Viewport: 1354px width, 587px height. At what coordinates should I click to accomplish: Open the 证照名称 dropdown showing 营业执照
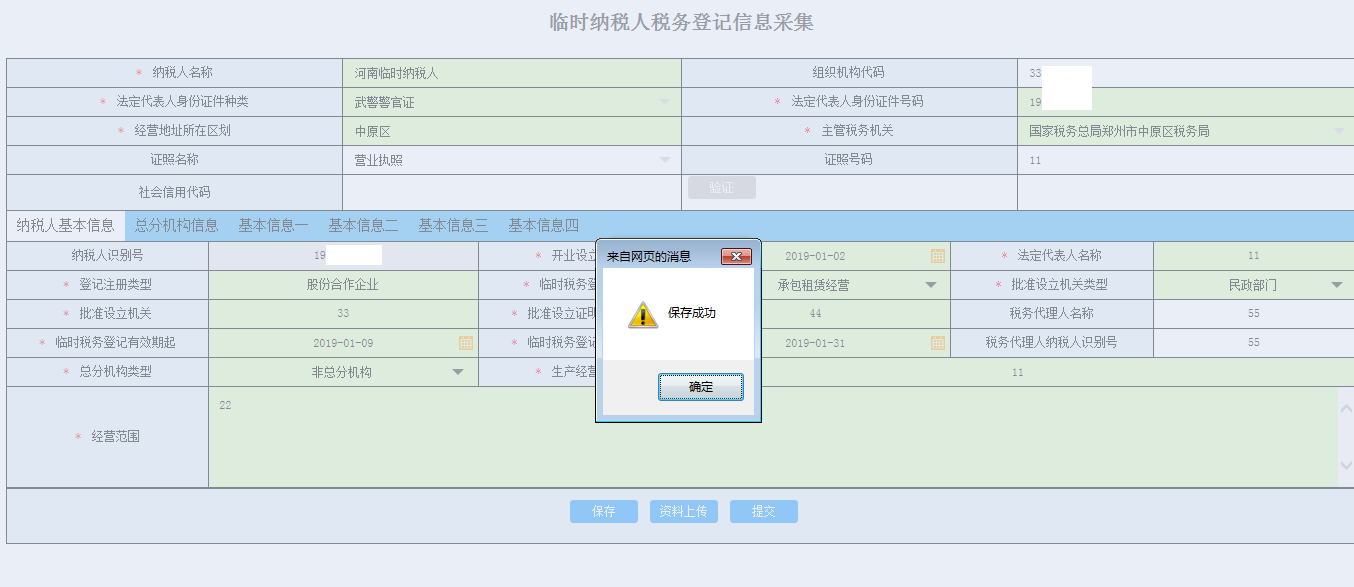point(665,160)
